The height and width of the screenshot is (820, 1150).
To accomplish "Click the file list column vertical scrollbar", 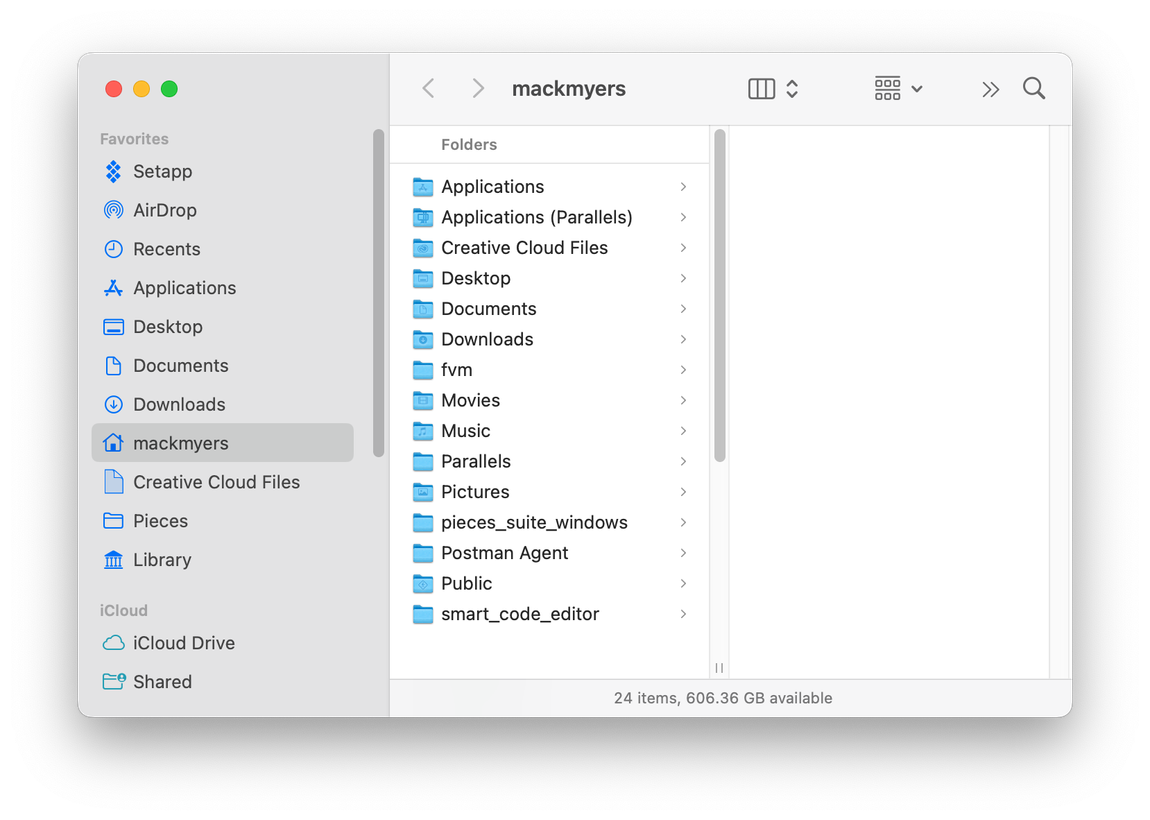I will tap(719, 300).
